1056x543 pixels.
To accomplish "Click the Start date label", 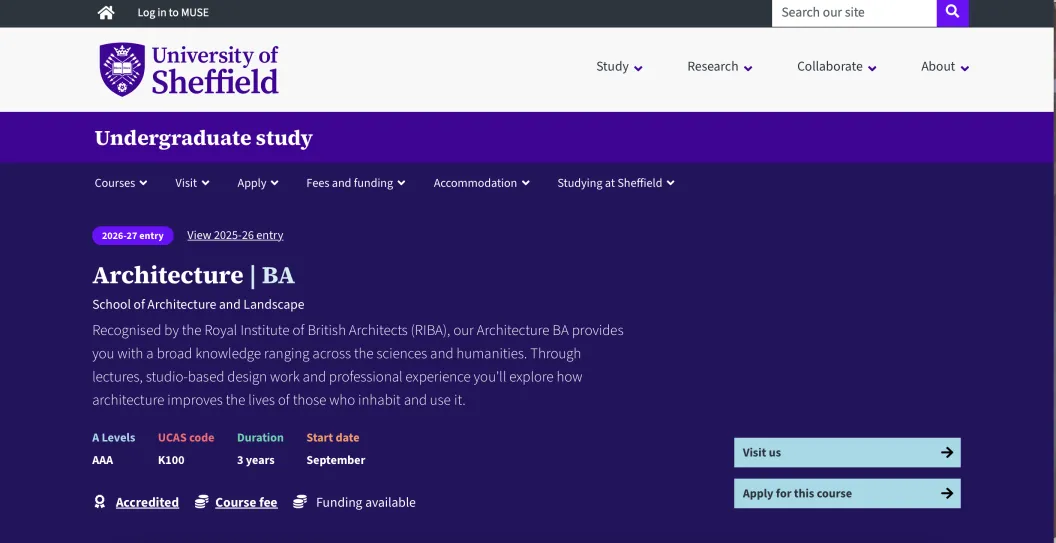I will tap(333, 437).
